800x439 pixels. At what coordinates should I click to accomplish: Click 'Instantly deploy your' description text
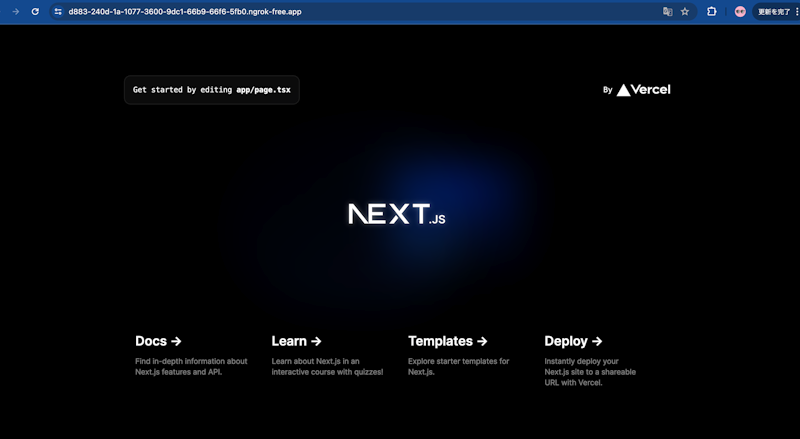tap(581, 361)
